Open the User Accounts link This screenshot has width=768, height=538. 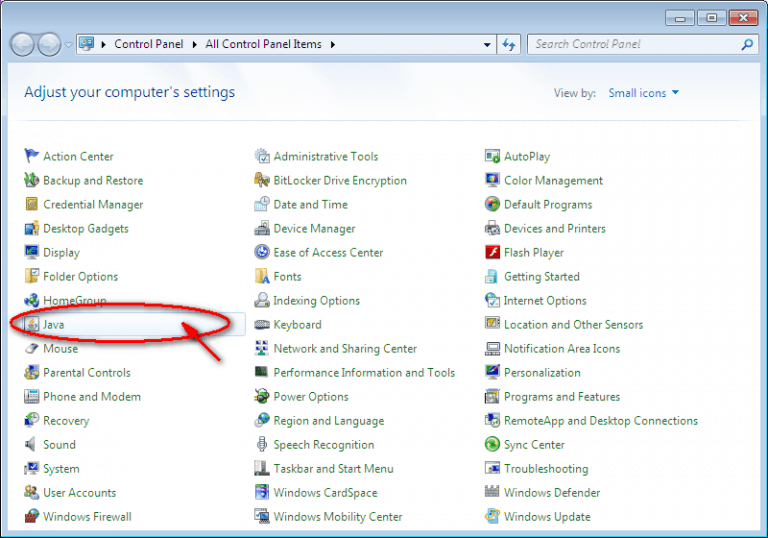[79, 492]
